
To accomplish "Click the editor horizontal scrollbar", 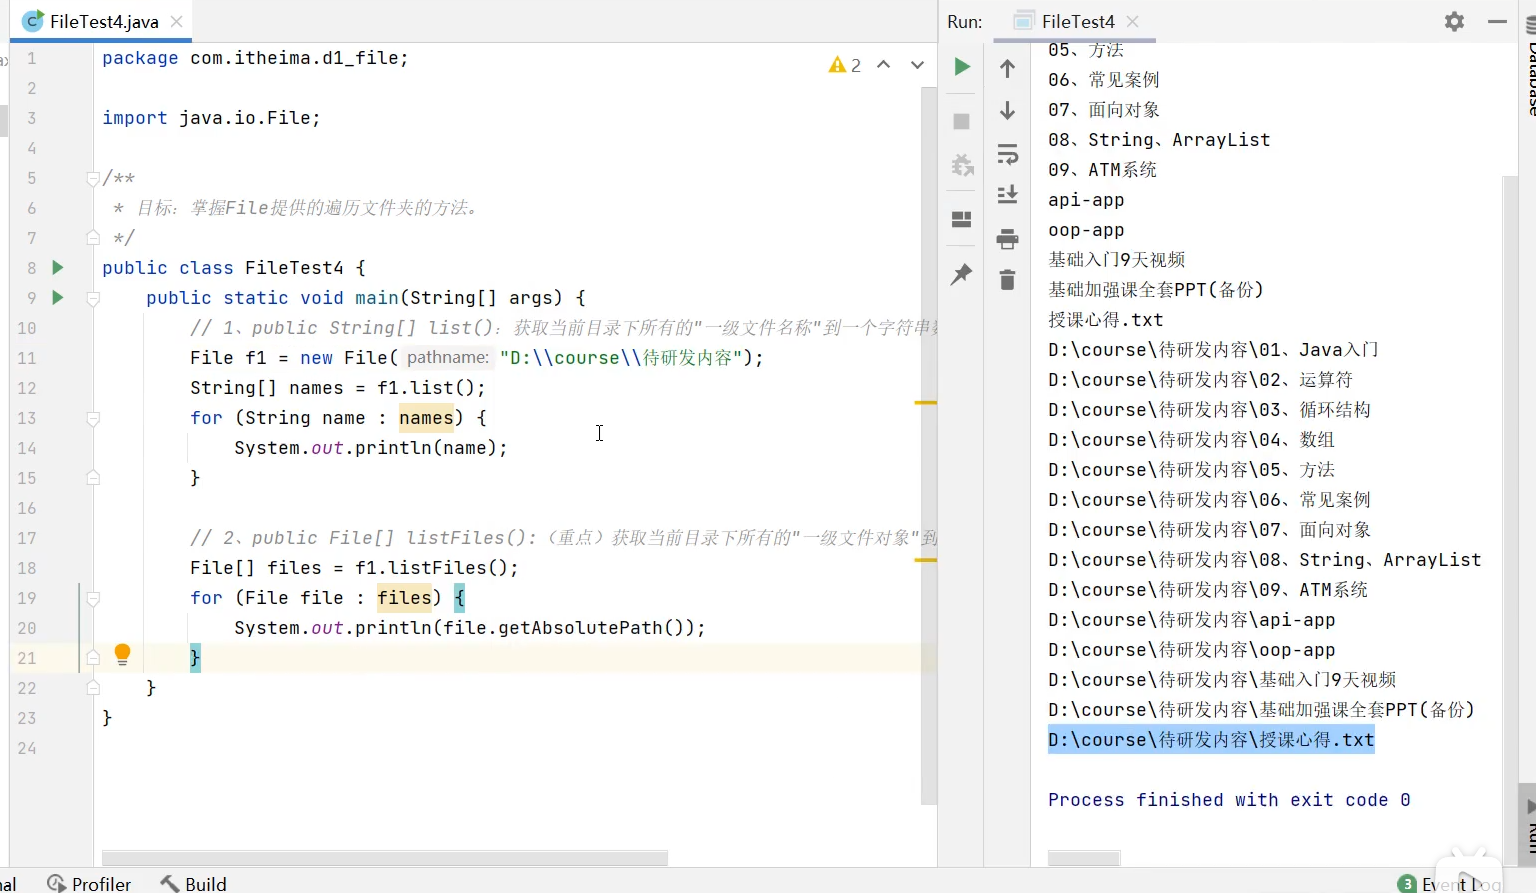I will pos(385,858).
